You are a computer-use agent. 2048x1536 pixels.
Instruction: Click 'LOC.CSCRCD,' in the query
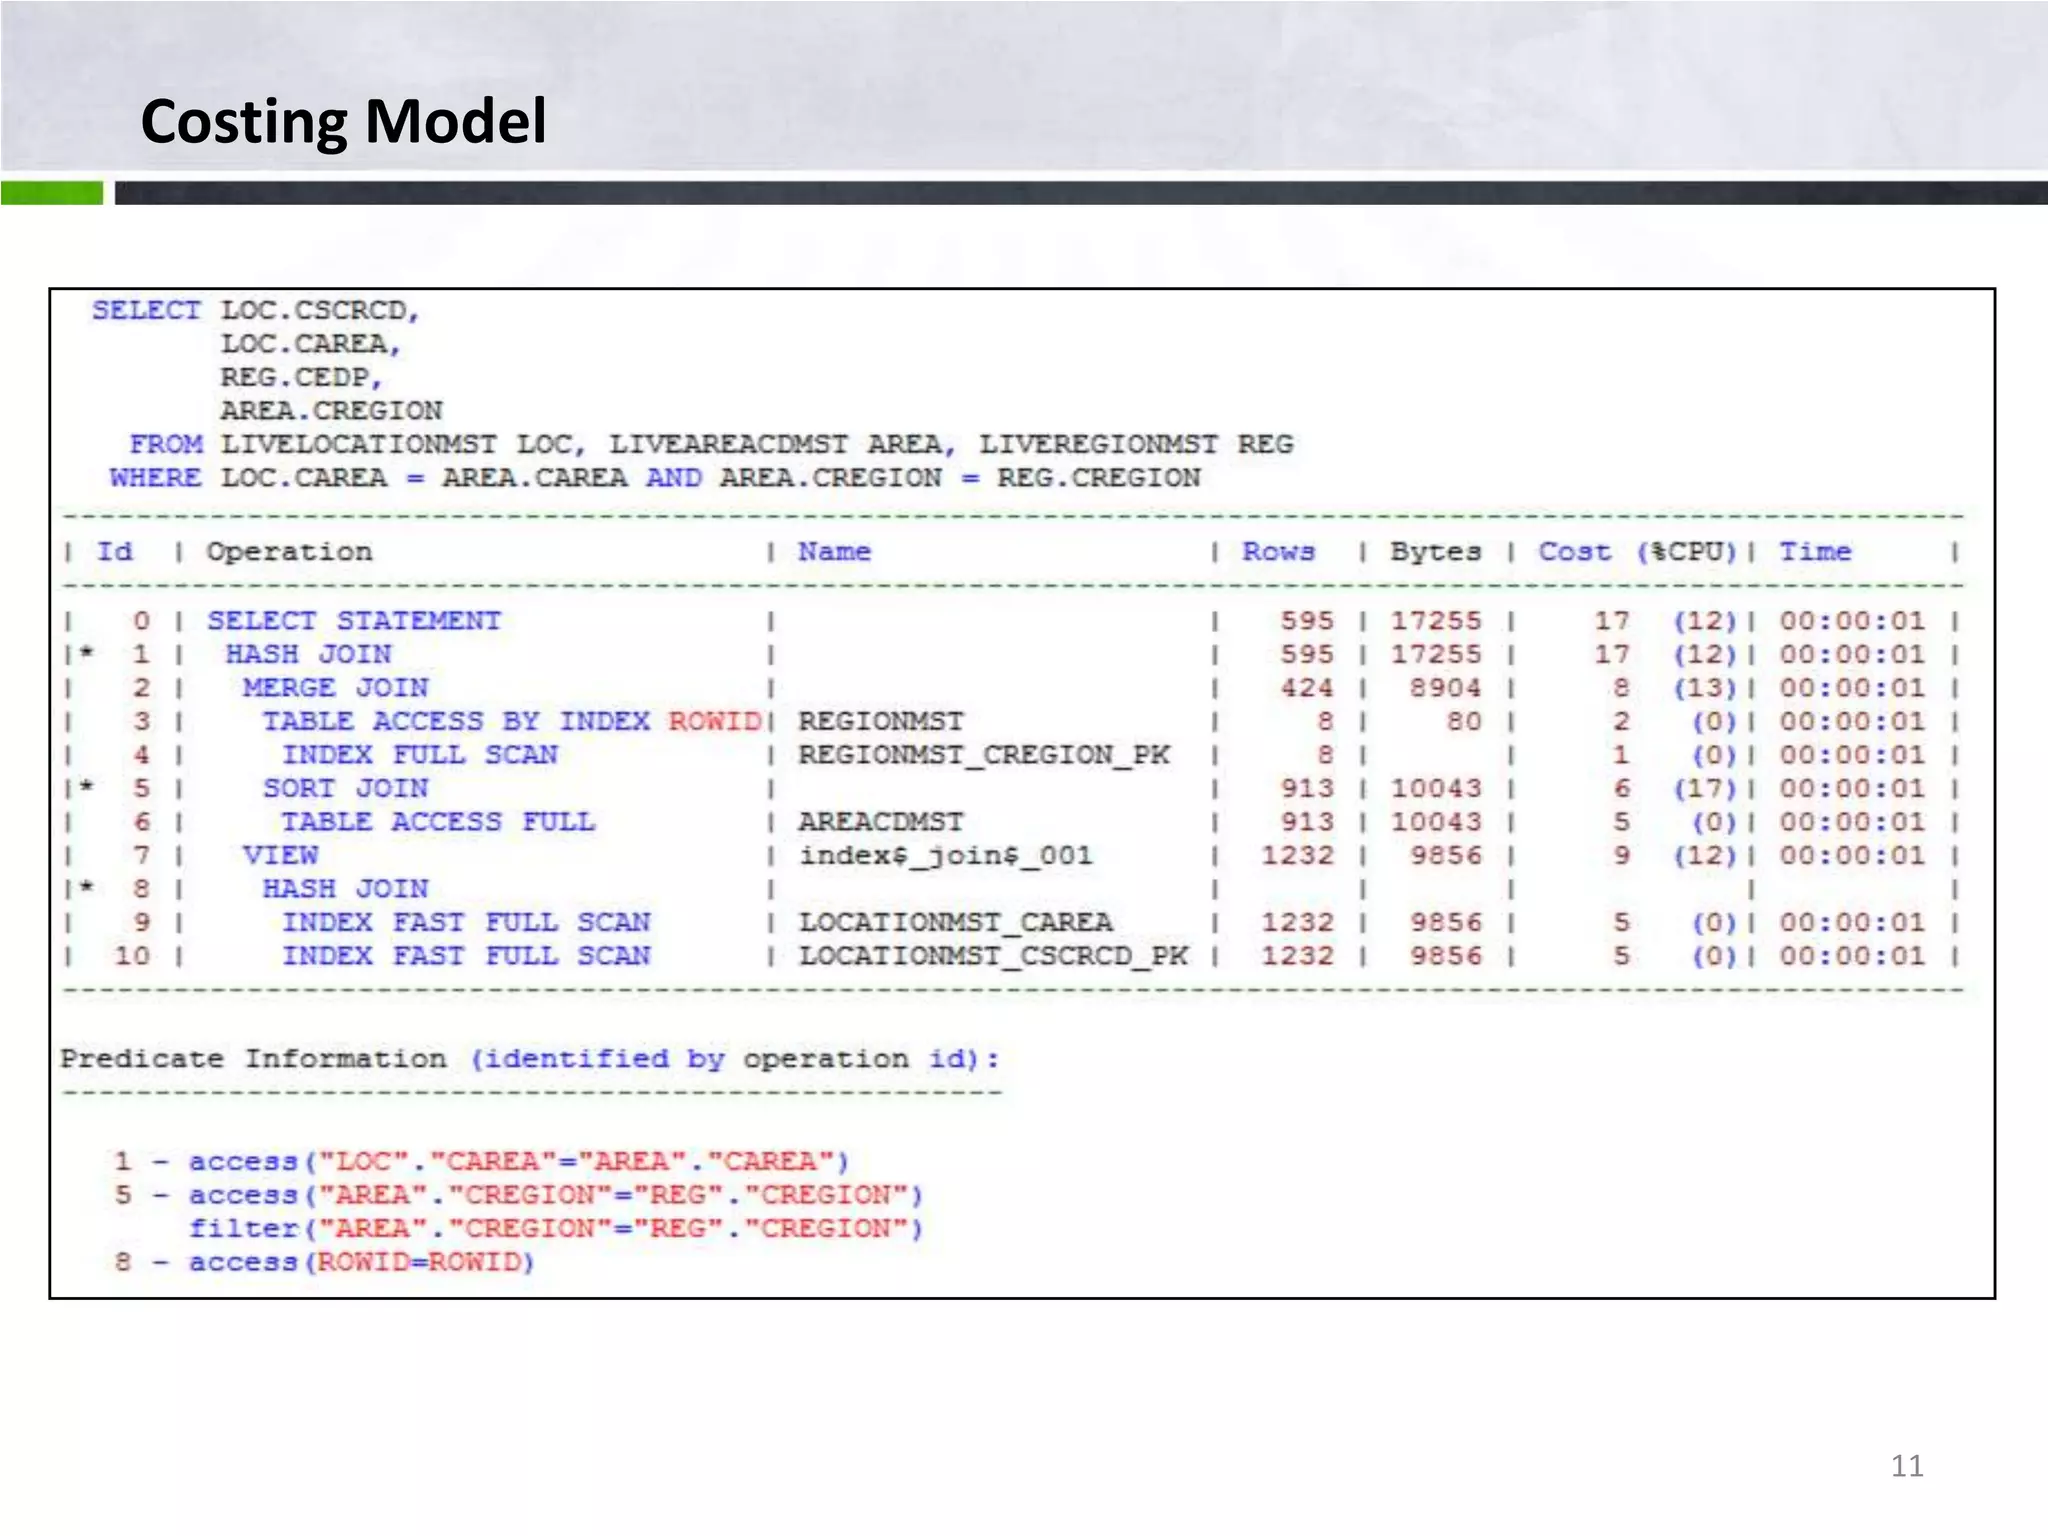pos(320,310)
